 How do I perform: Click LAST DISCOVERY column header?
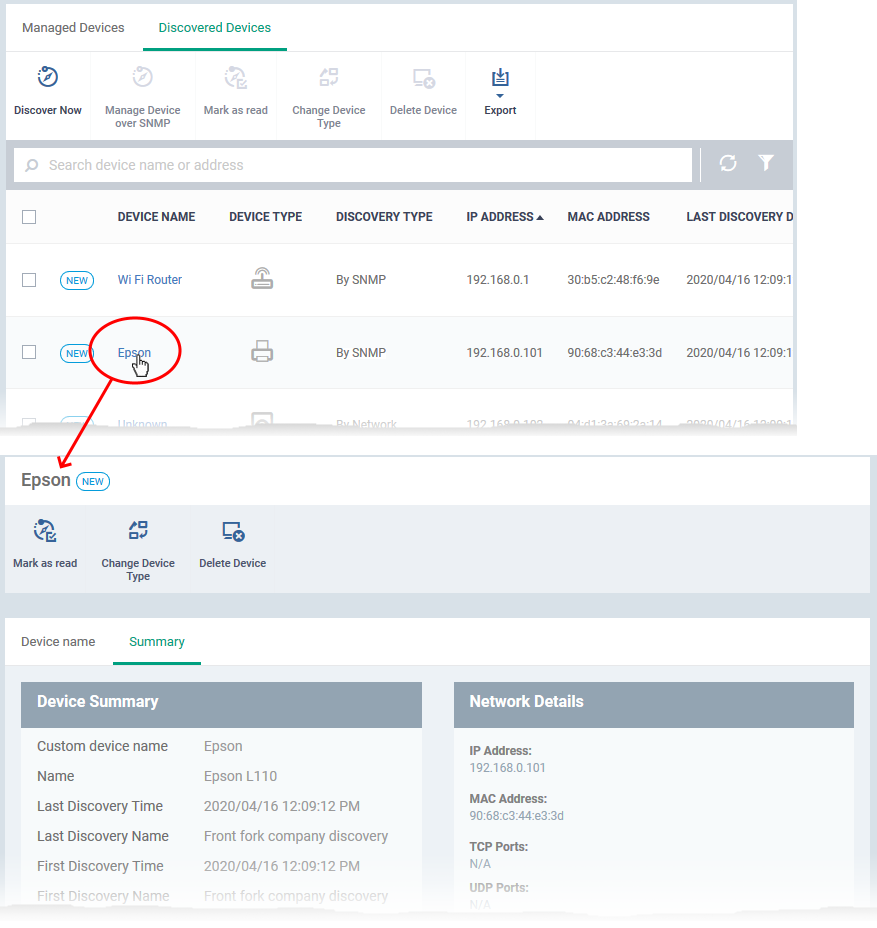739,217
